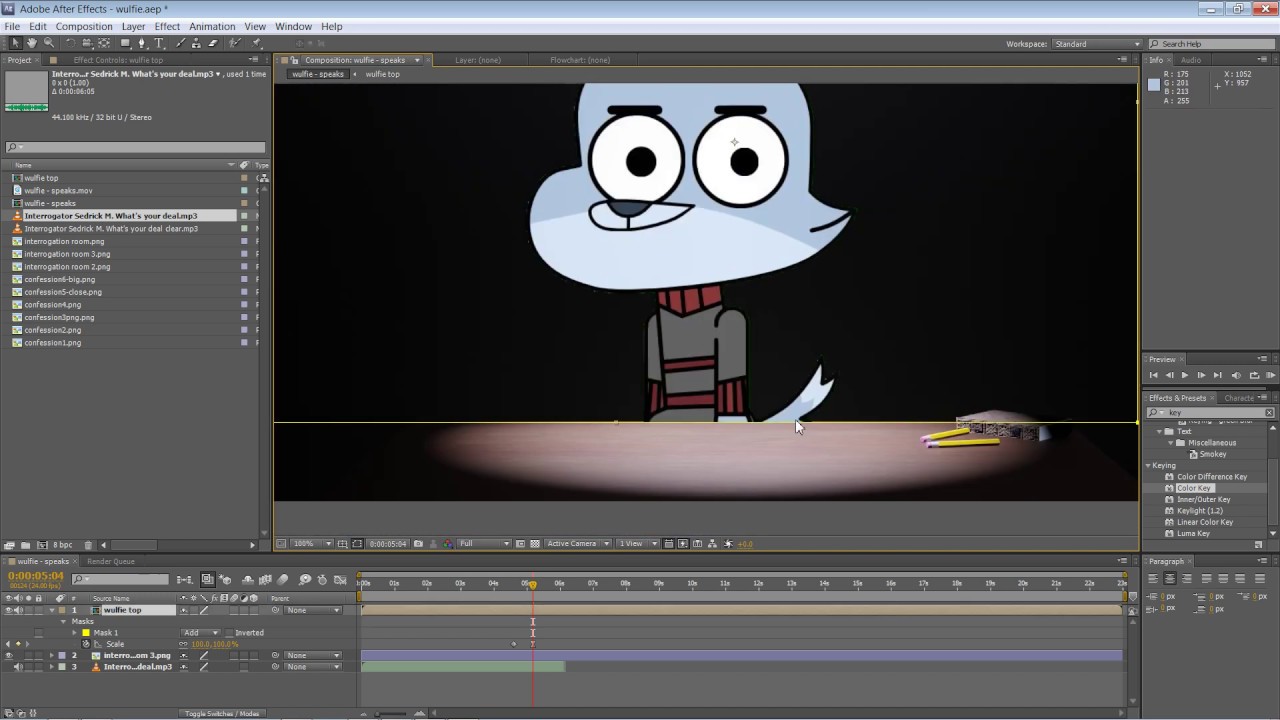The width and height of the screenshot is (1280, 720).
Task: Click the Brainstorm icon in the timeline
Action: click(x=305, y=580)
